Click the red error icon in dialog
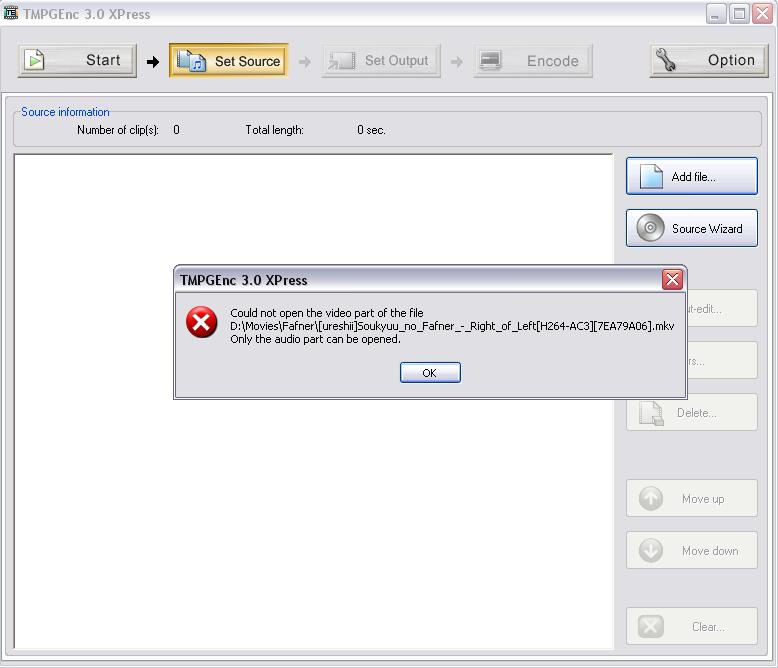778x668 pixels. 201,323
